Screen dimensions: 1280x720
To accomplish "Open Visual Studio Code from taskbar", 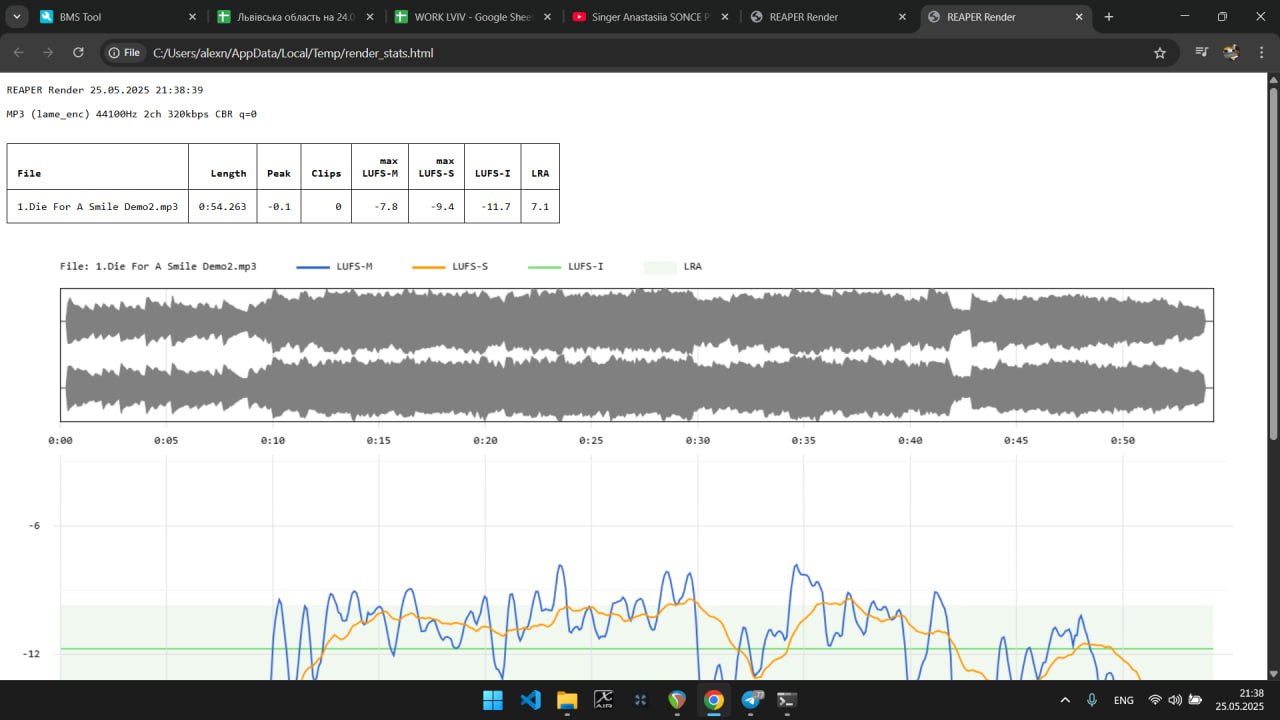I will 530,700.
